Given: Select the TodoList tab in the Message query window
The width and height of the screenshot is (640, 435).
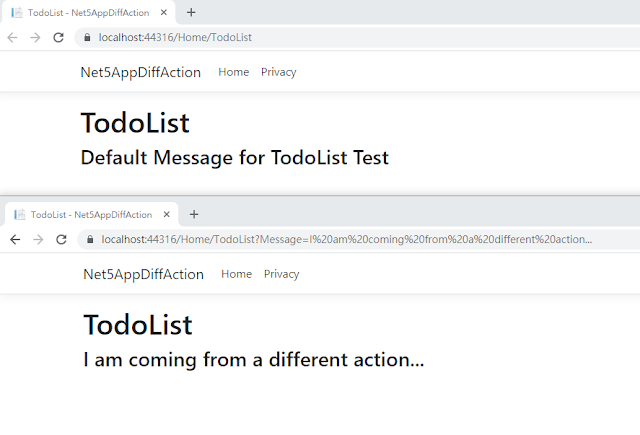Looking at the screenshot, I should [x=85, y=214].
